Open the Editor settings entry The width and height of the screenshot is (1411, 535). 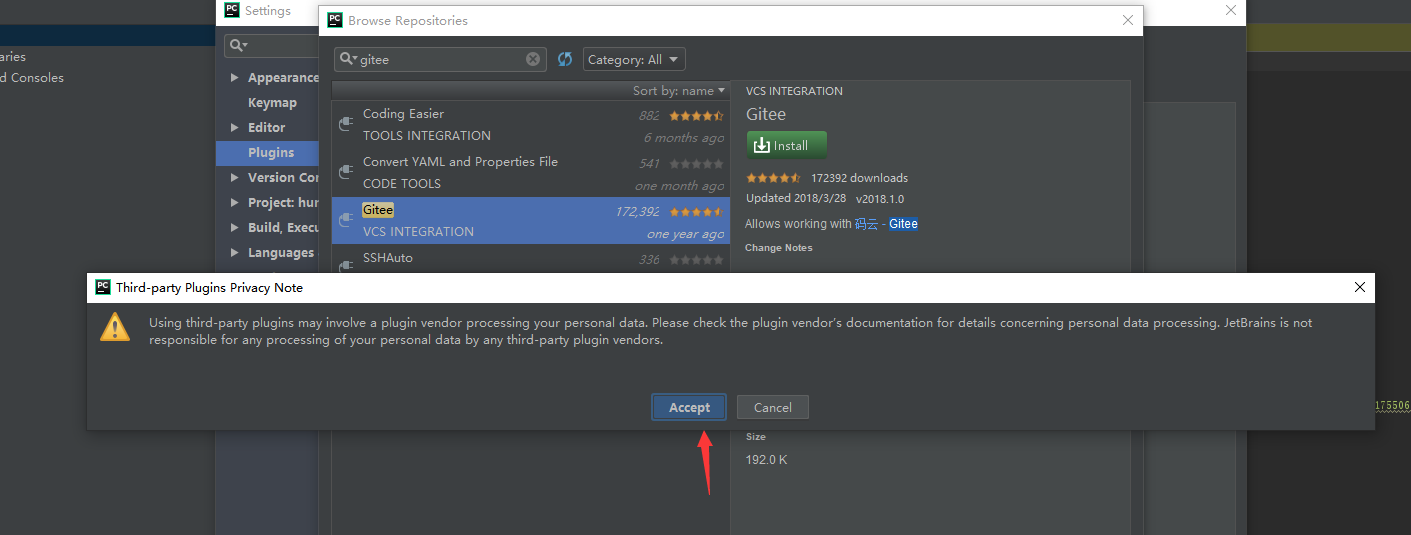point(266,127)
